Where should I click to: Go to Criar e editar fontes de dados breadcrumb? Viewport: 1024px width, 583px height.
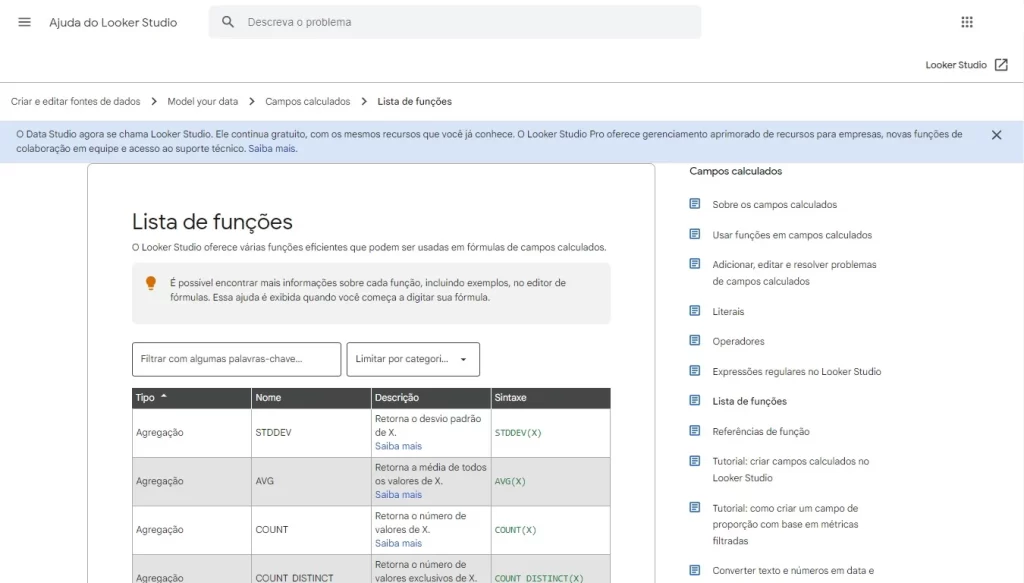tap(76, 101)
